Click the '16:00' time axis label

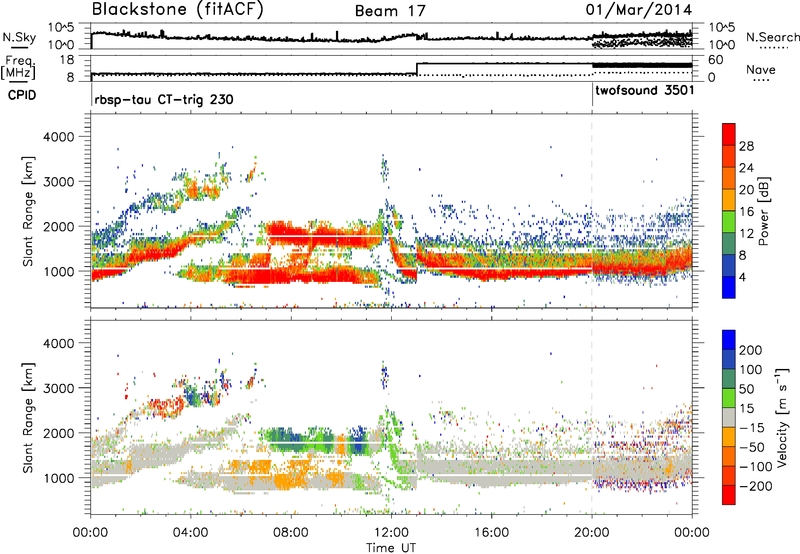click(491, 533)
